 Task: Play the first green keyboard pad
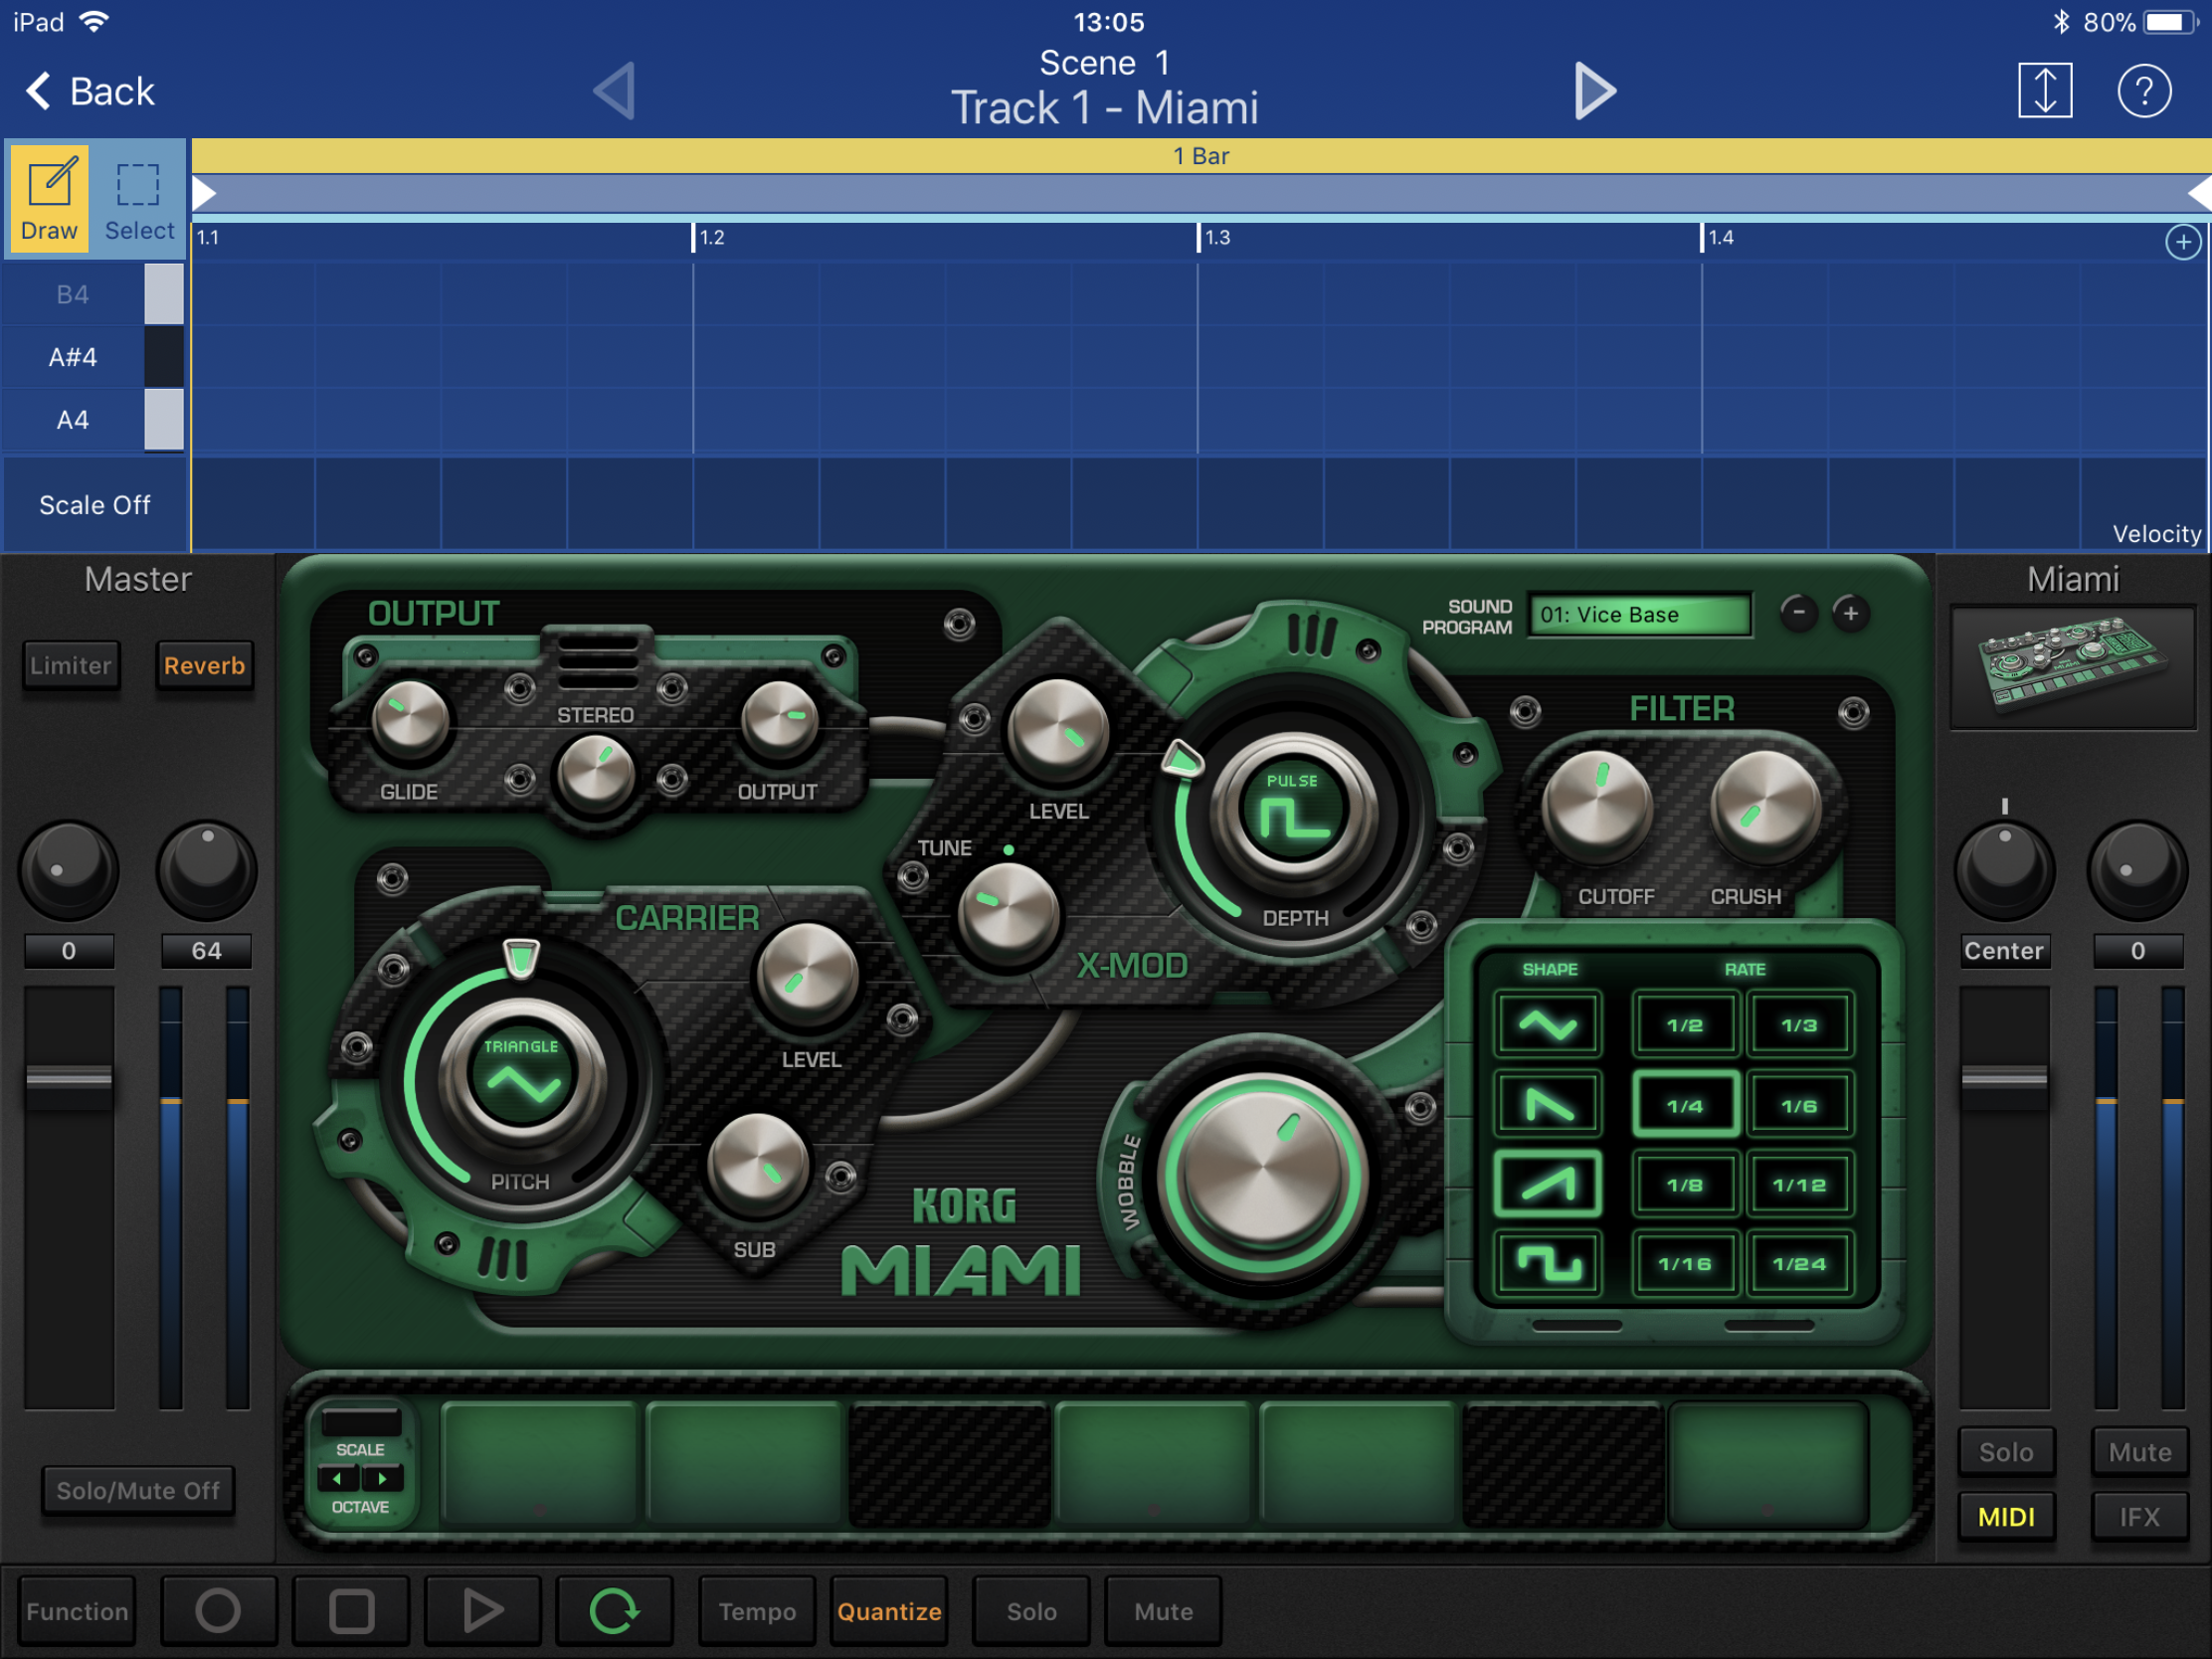[539, 1464]
